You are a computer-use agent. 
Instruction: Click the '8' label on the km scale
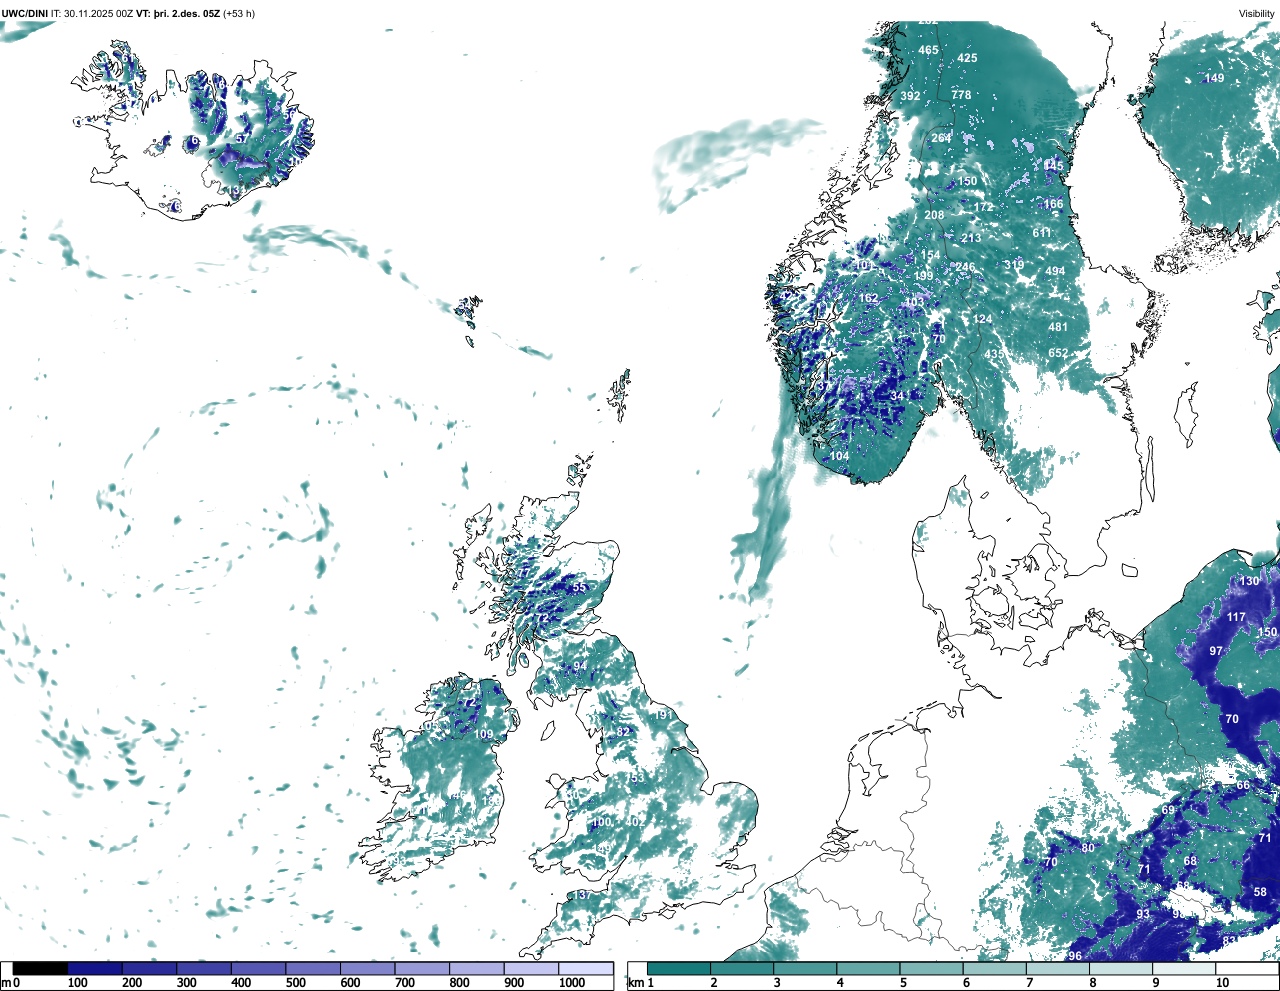click(1093, 983)
